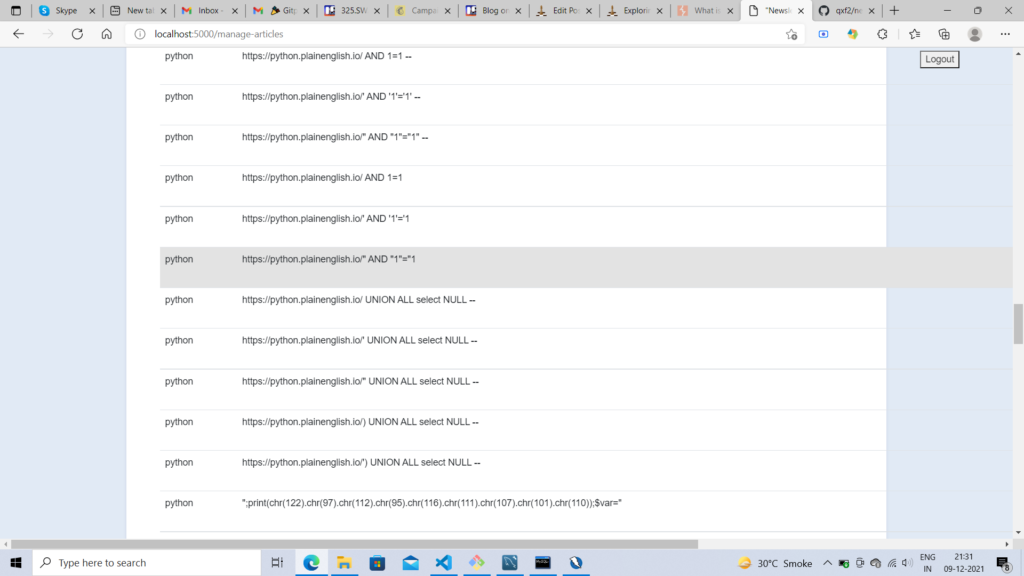Open the Settings and more ellipsis menu
1024x576 pixels.
pyautogui.click(x=1005, y=33)
